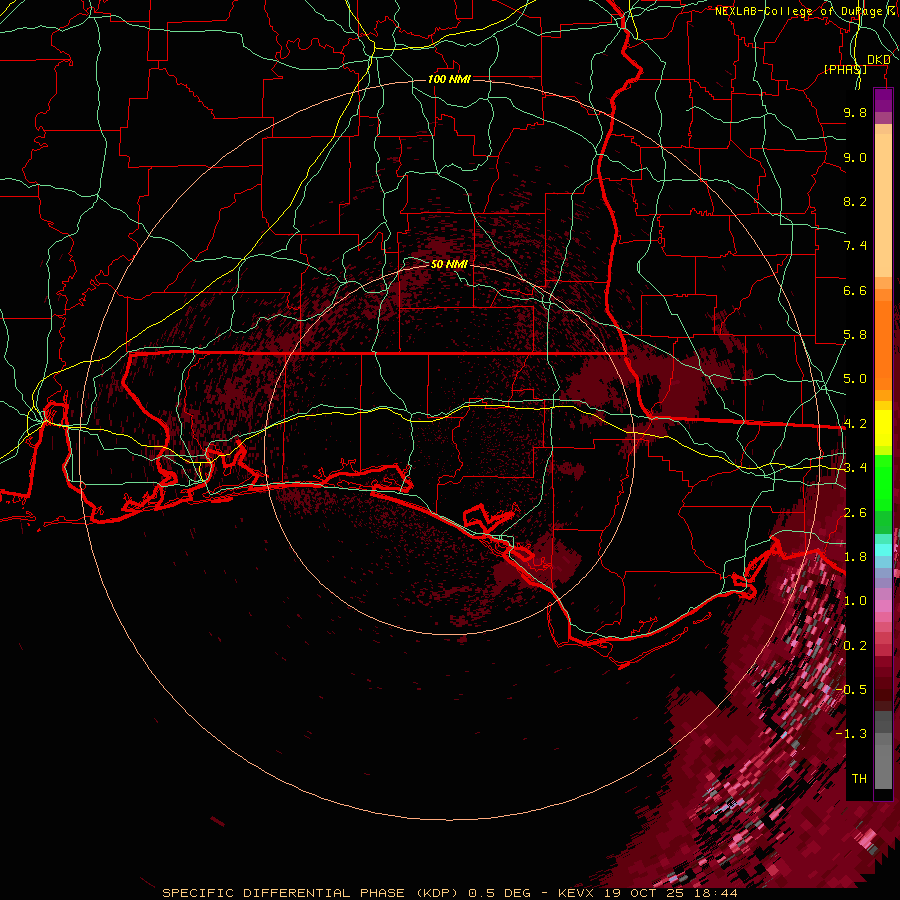Click the 0.5 DEG elevation text
Screen dimensions: 900x900
(x=499, y=893)
